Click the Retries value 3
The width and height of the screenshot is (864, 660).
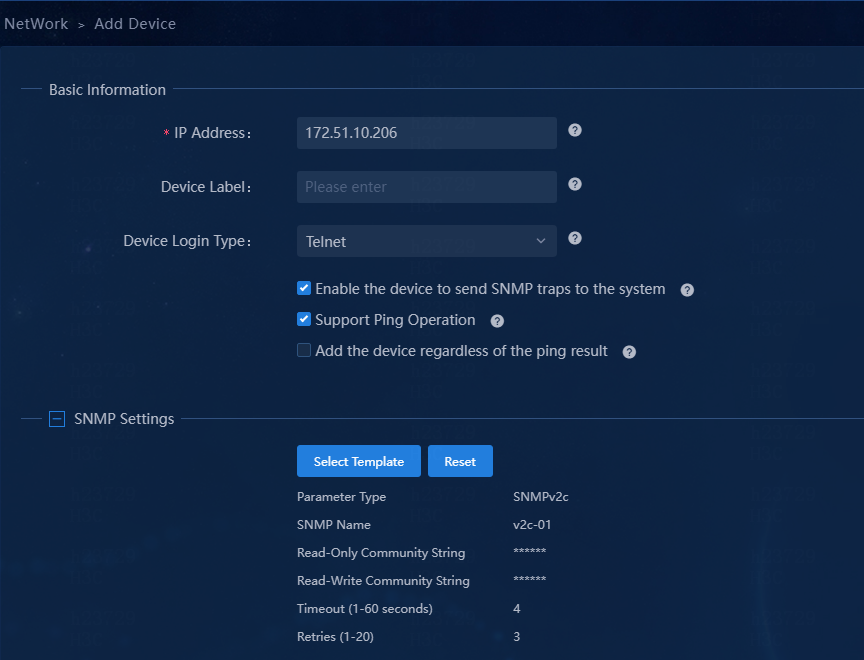516,637
